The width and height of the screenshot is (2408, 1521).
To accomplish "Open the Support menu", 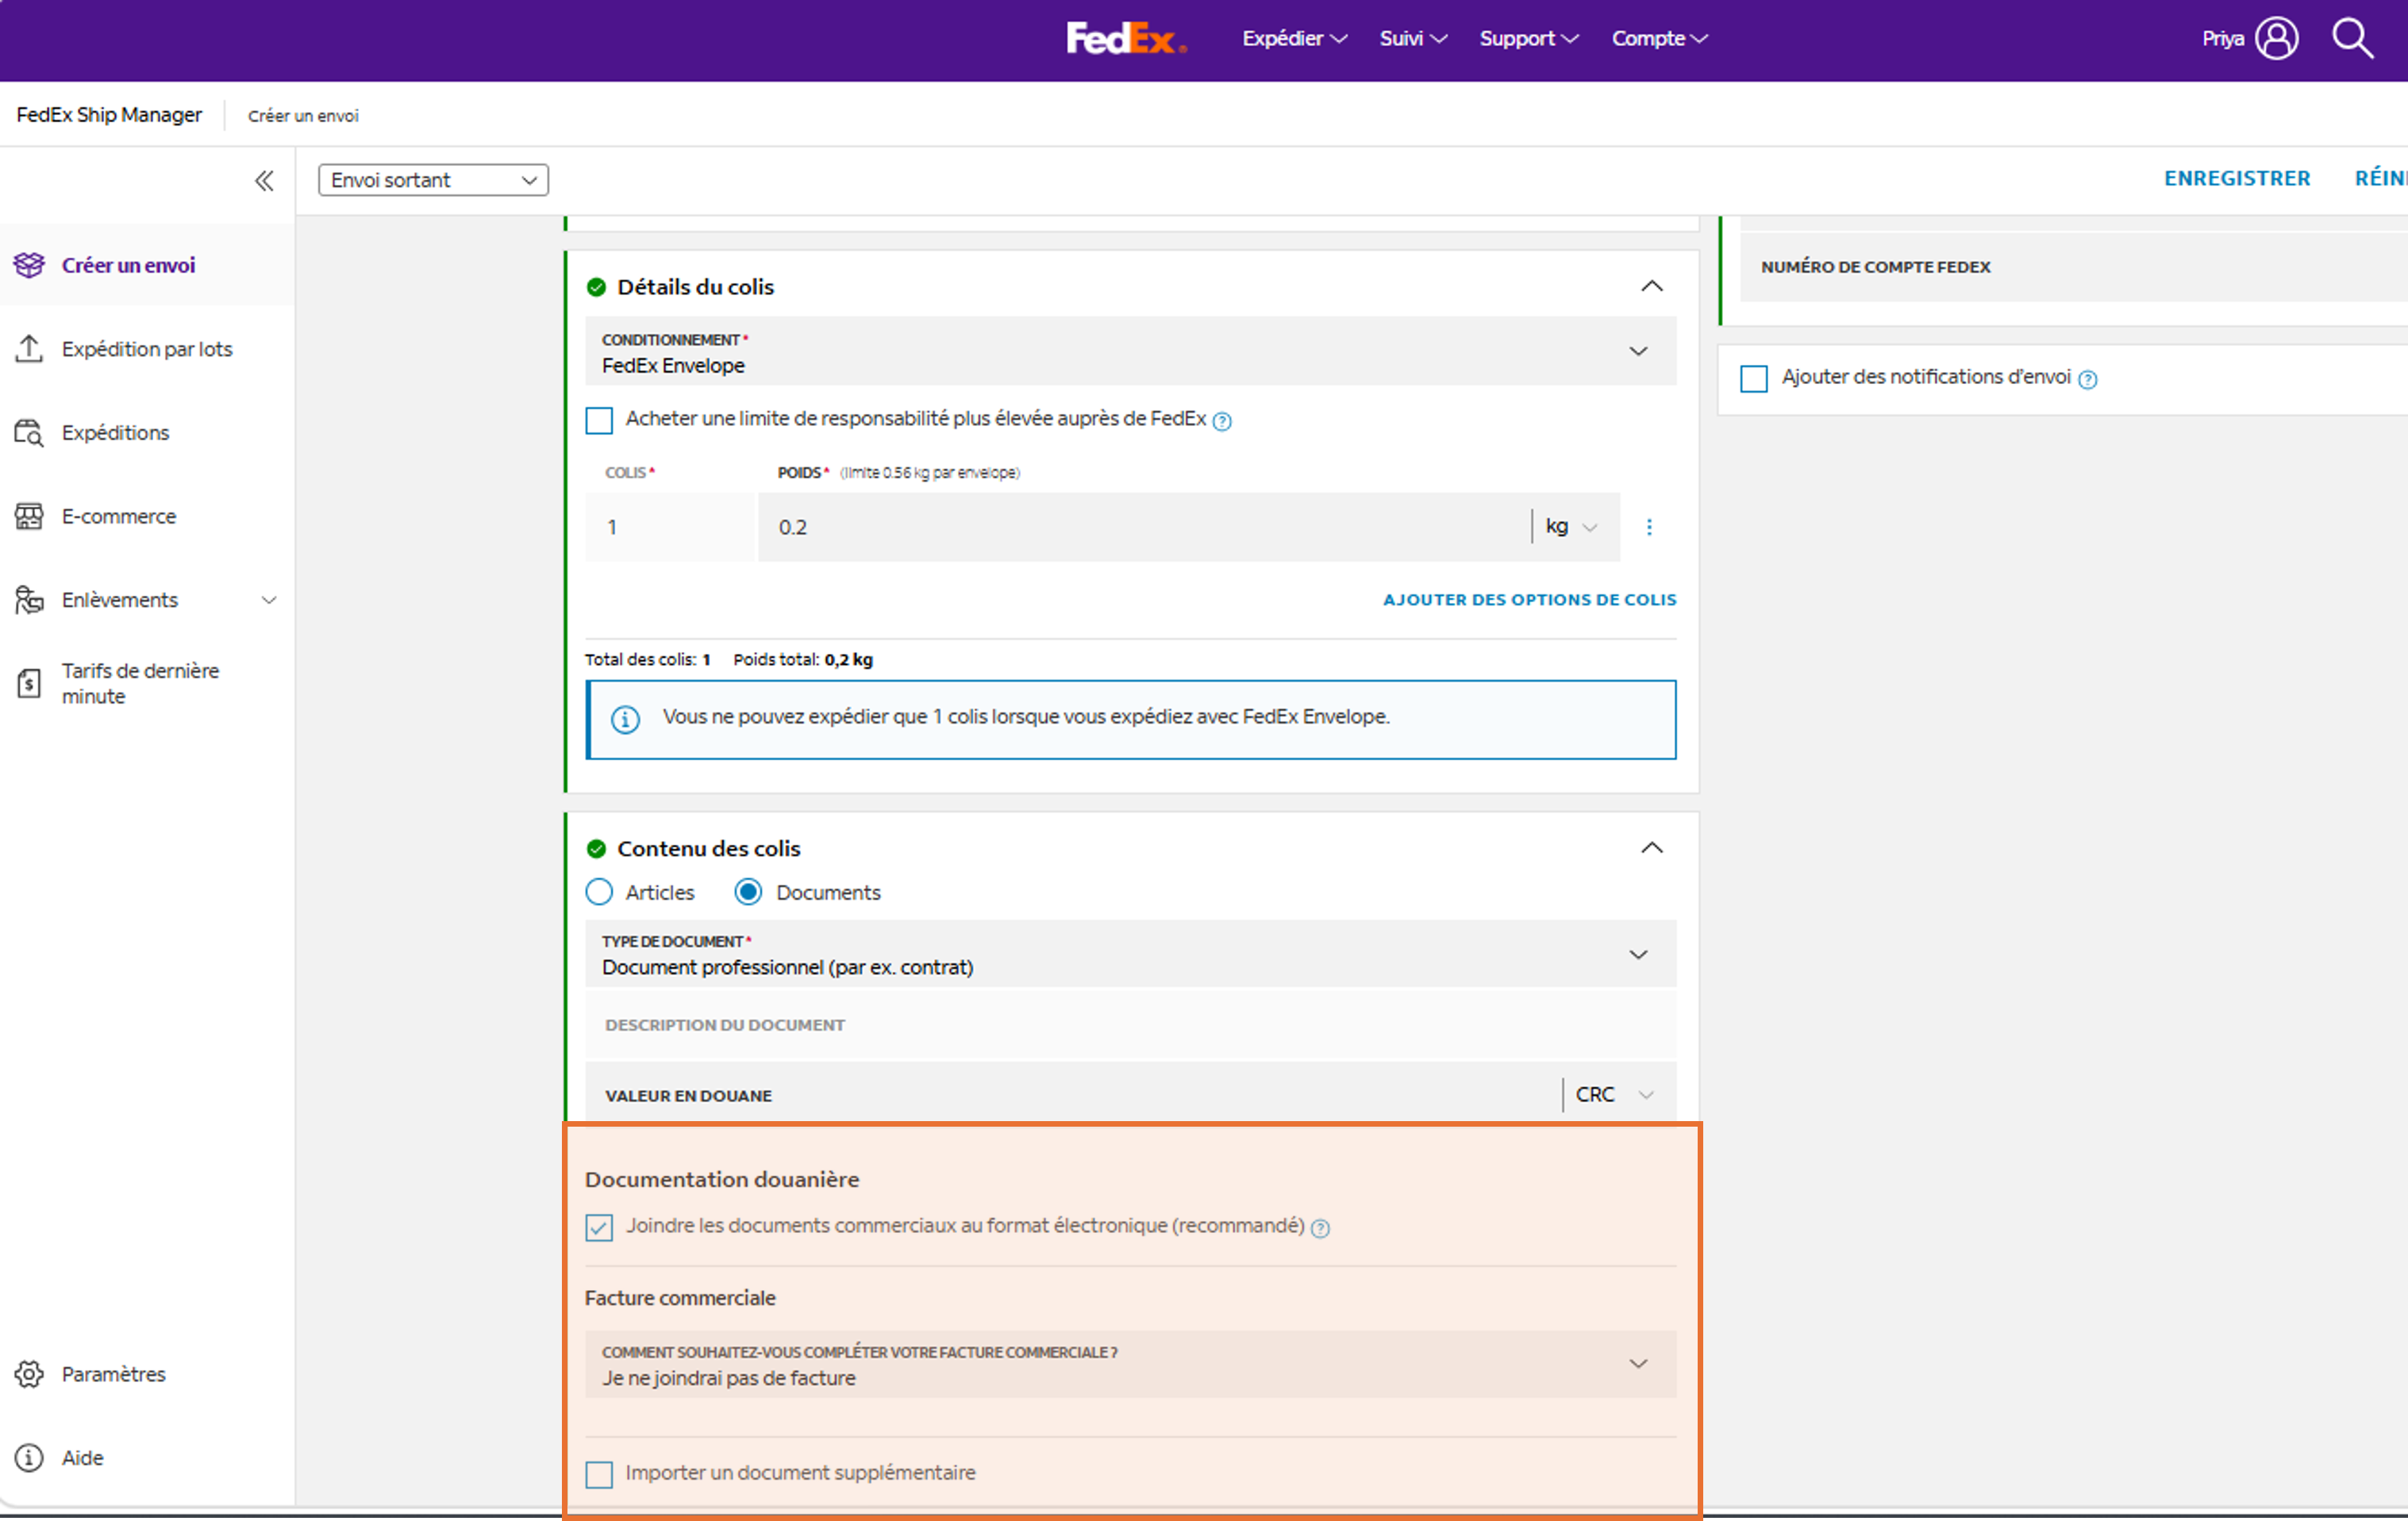I will pyautogui.click(x=1529, y=39).
